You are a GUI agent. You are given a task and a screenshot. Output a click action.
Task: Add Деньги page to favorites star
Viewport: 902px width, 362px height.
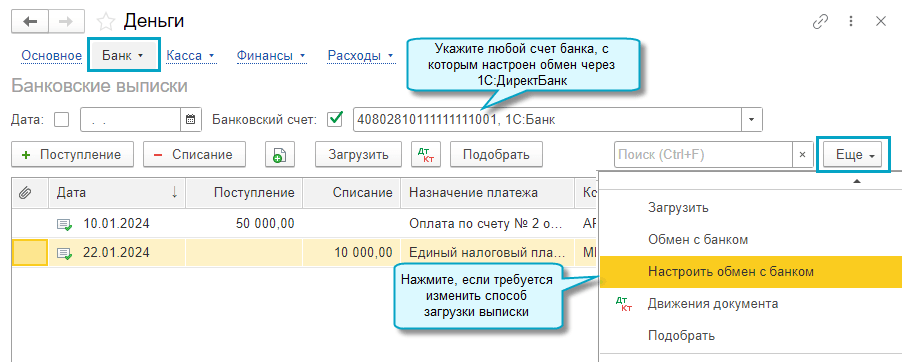(x=105, y=22)
